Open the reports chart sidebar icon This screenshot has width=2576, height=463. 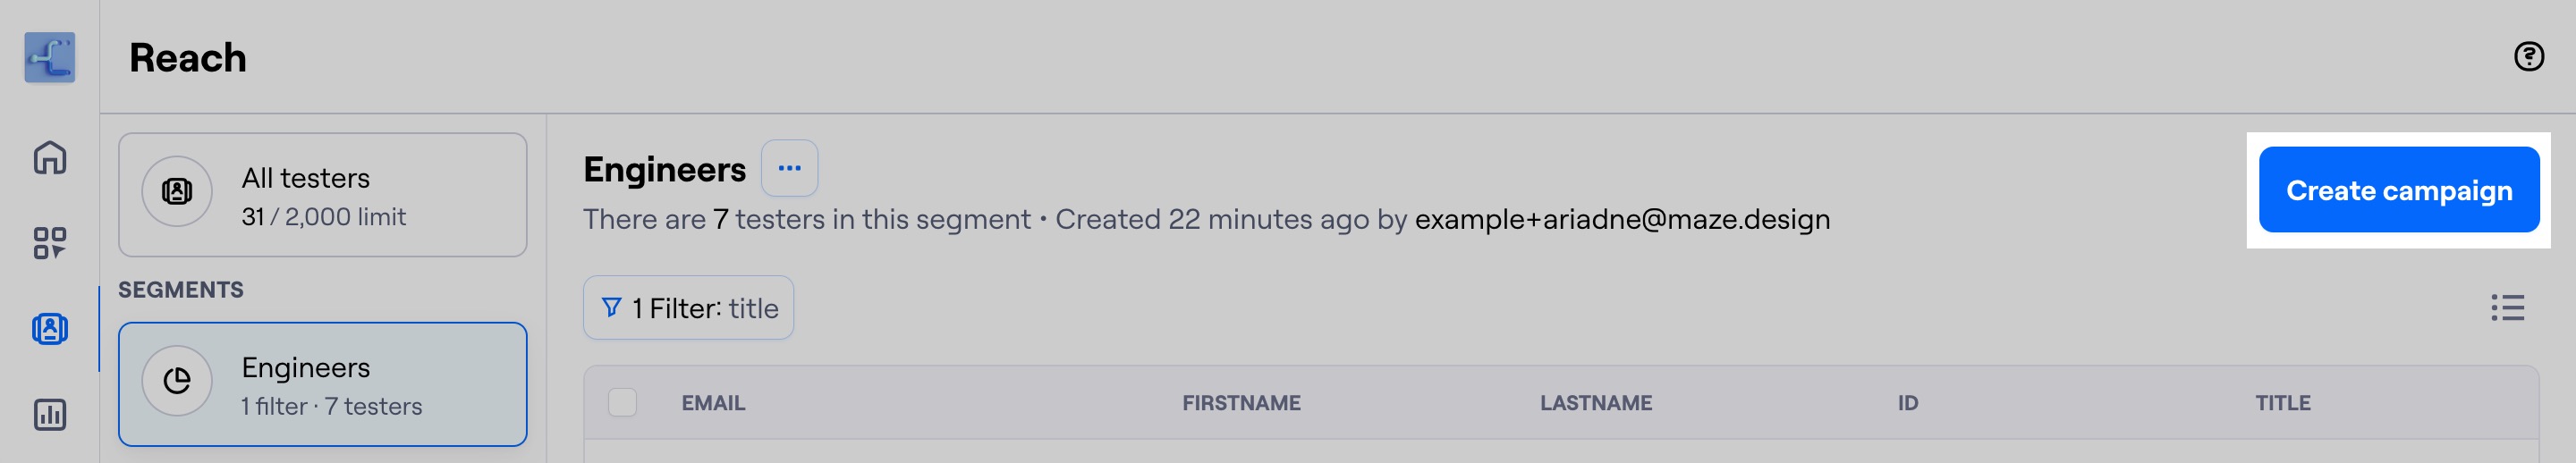tap(49, 414)
